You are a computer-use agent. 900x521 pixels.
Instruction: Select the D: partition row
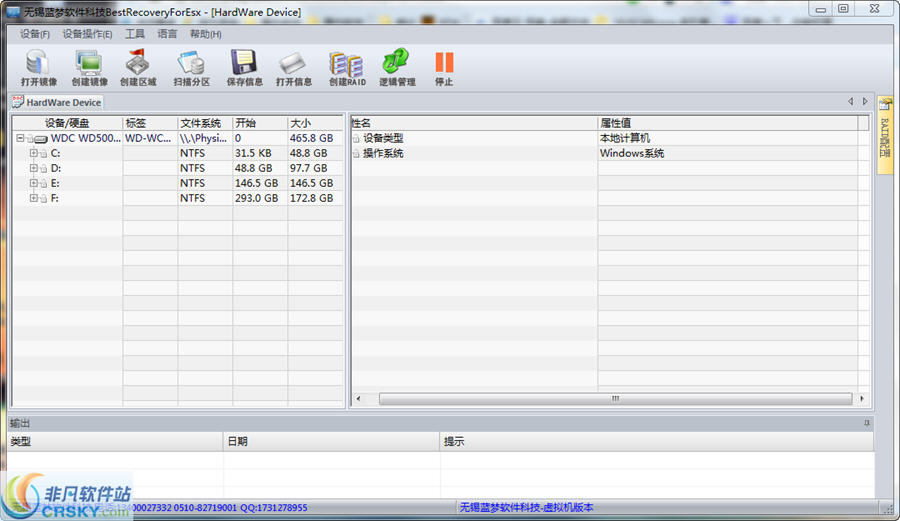(x=178, y=168)
